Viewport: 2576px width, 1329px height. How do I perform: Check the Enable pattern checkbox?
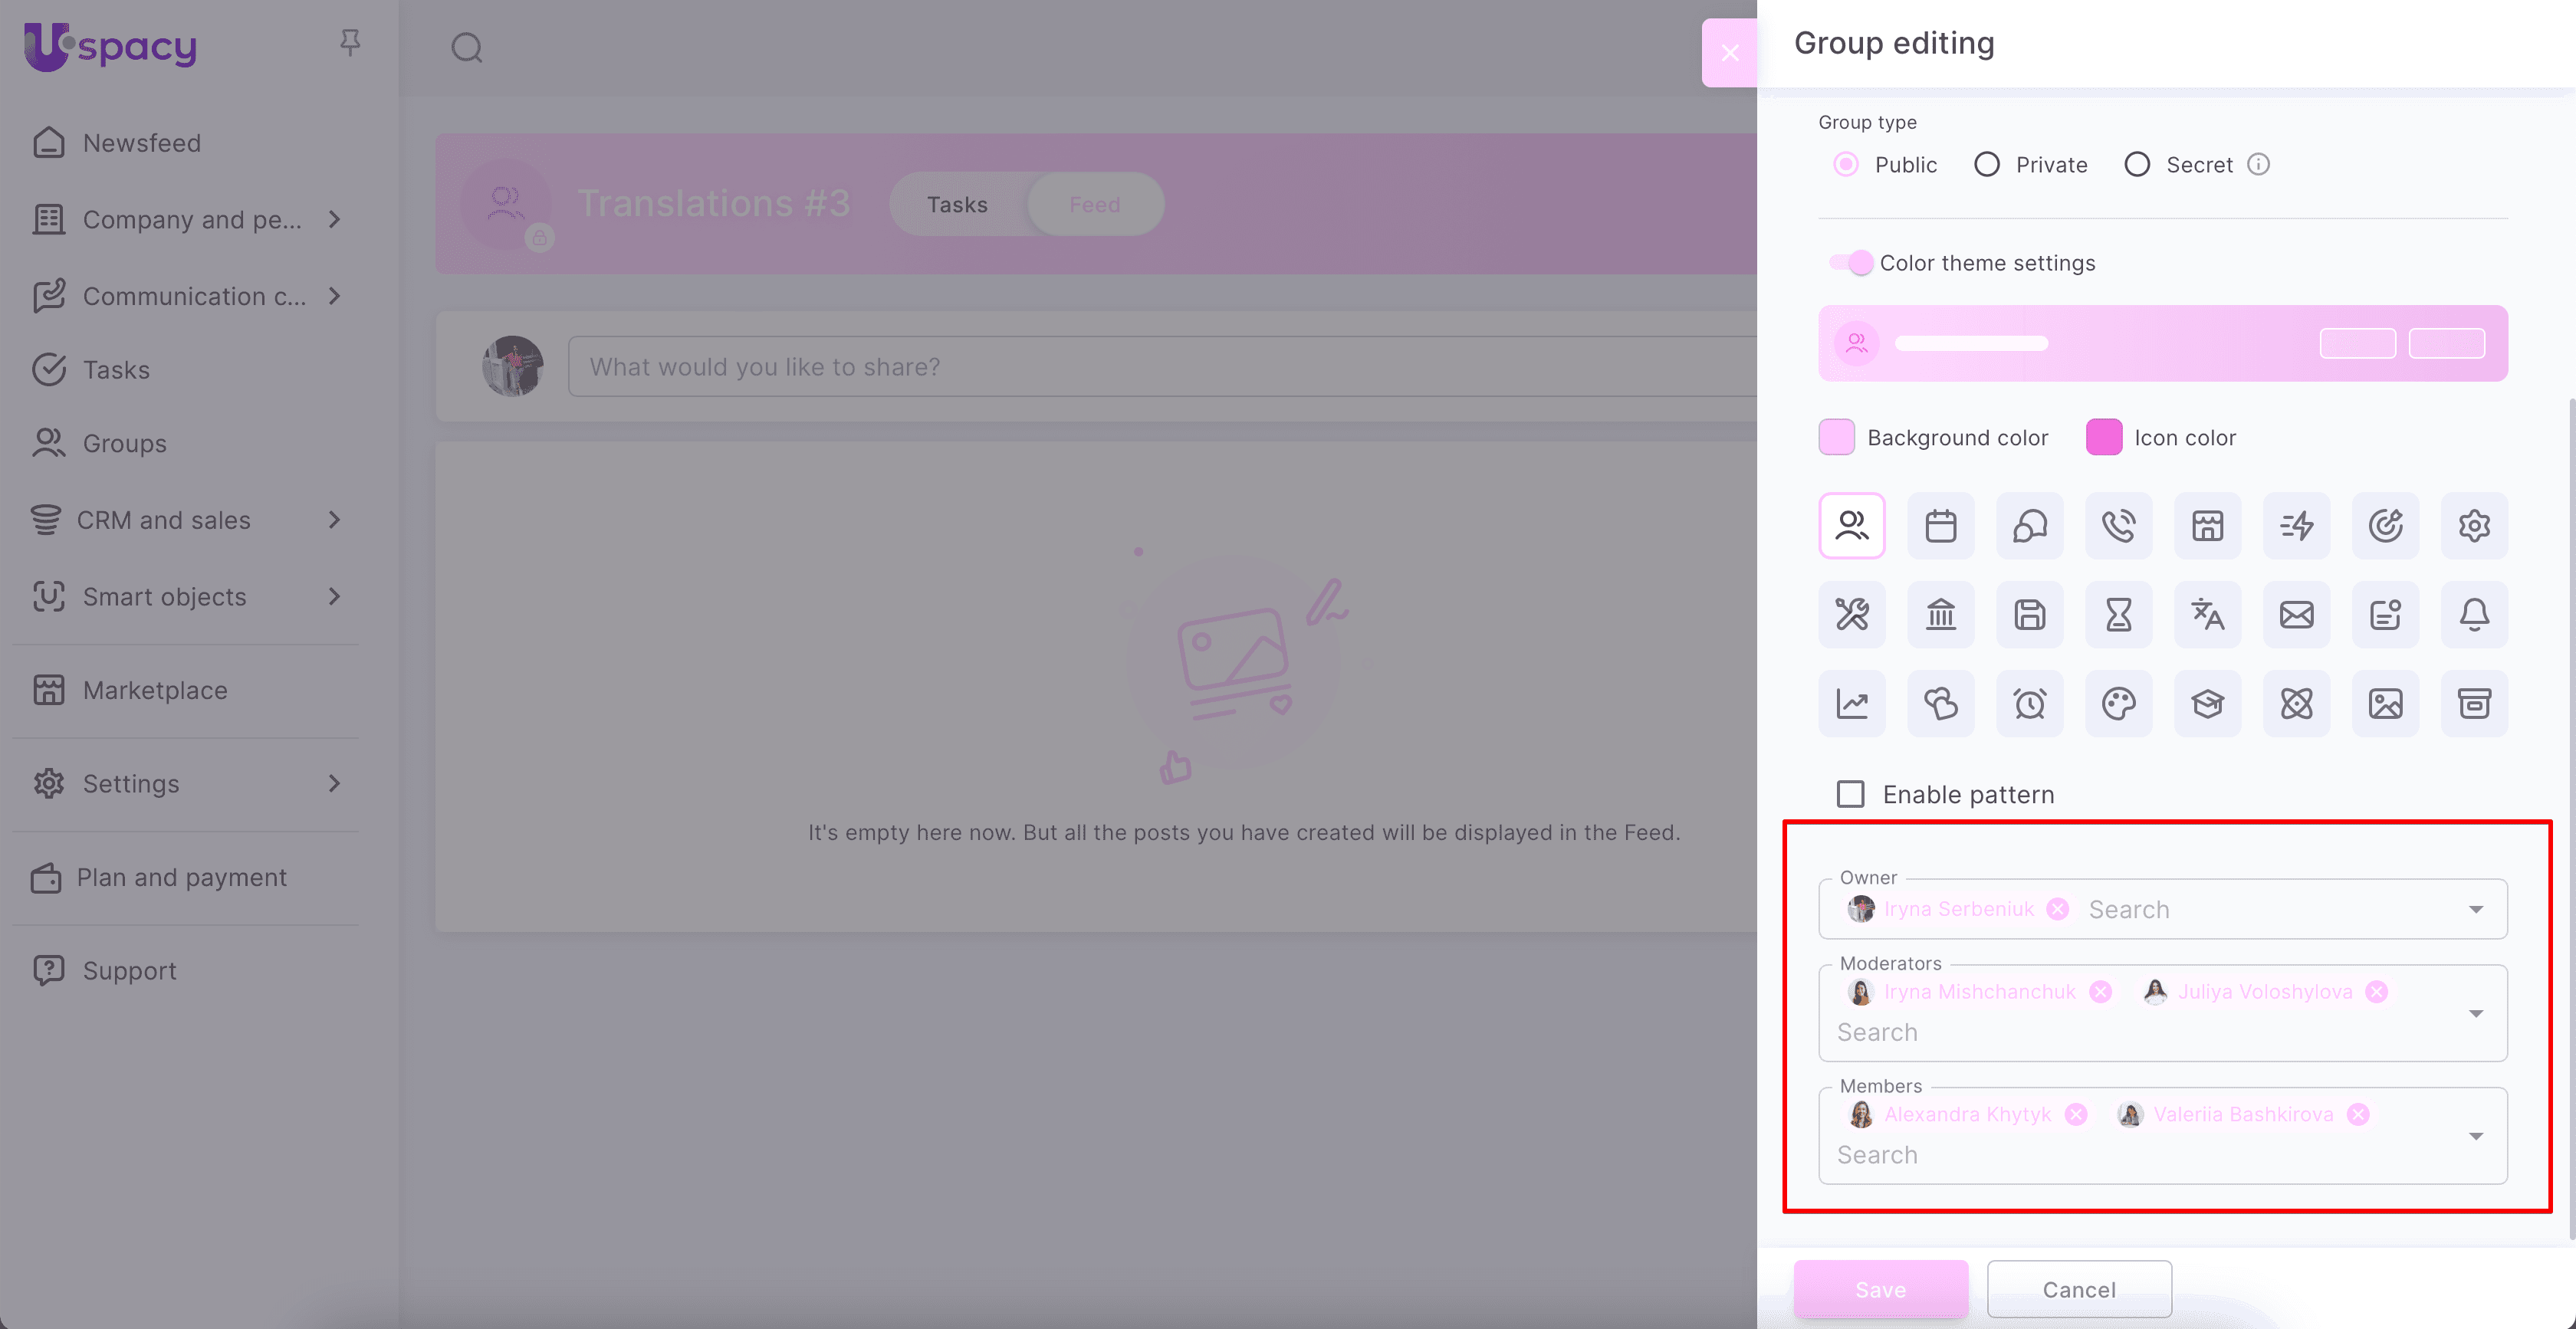pos(1851,795)
